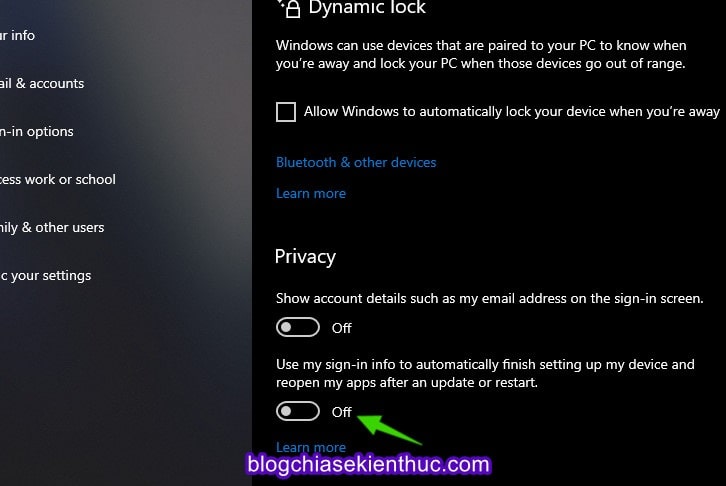This screenshot has height=486, width=726.
Task: Enable show account details toggle
Action: tap(298, 328)
